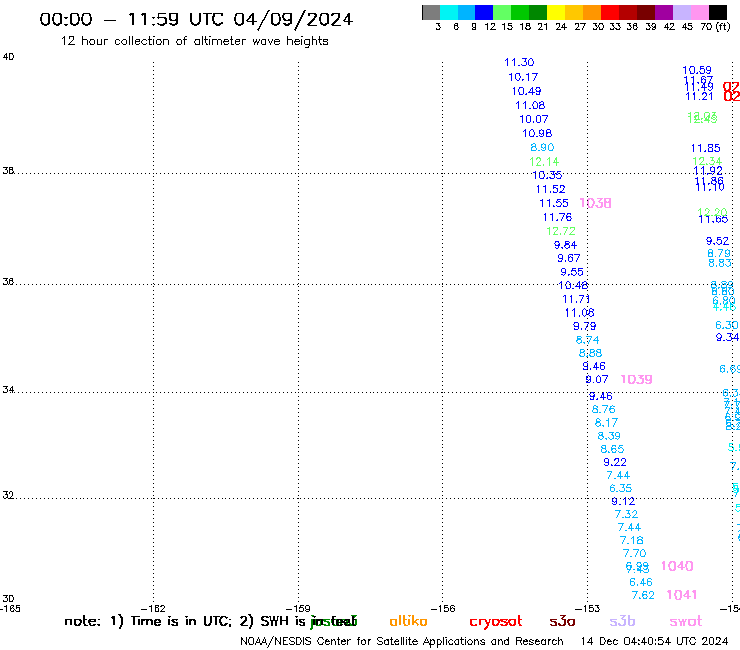Click wave height value 9.22
The width and height of the screenshot is (740, 650).
coord(615,462)
